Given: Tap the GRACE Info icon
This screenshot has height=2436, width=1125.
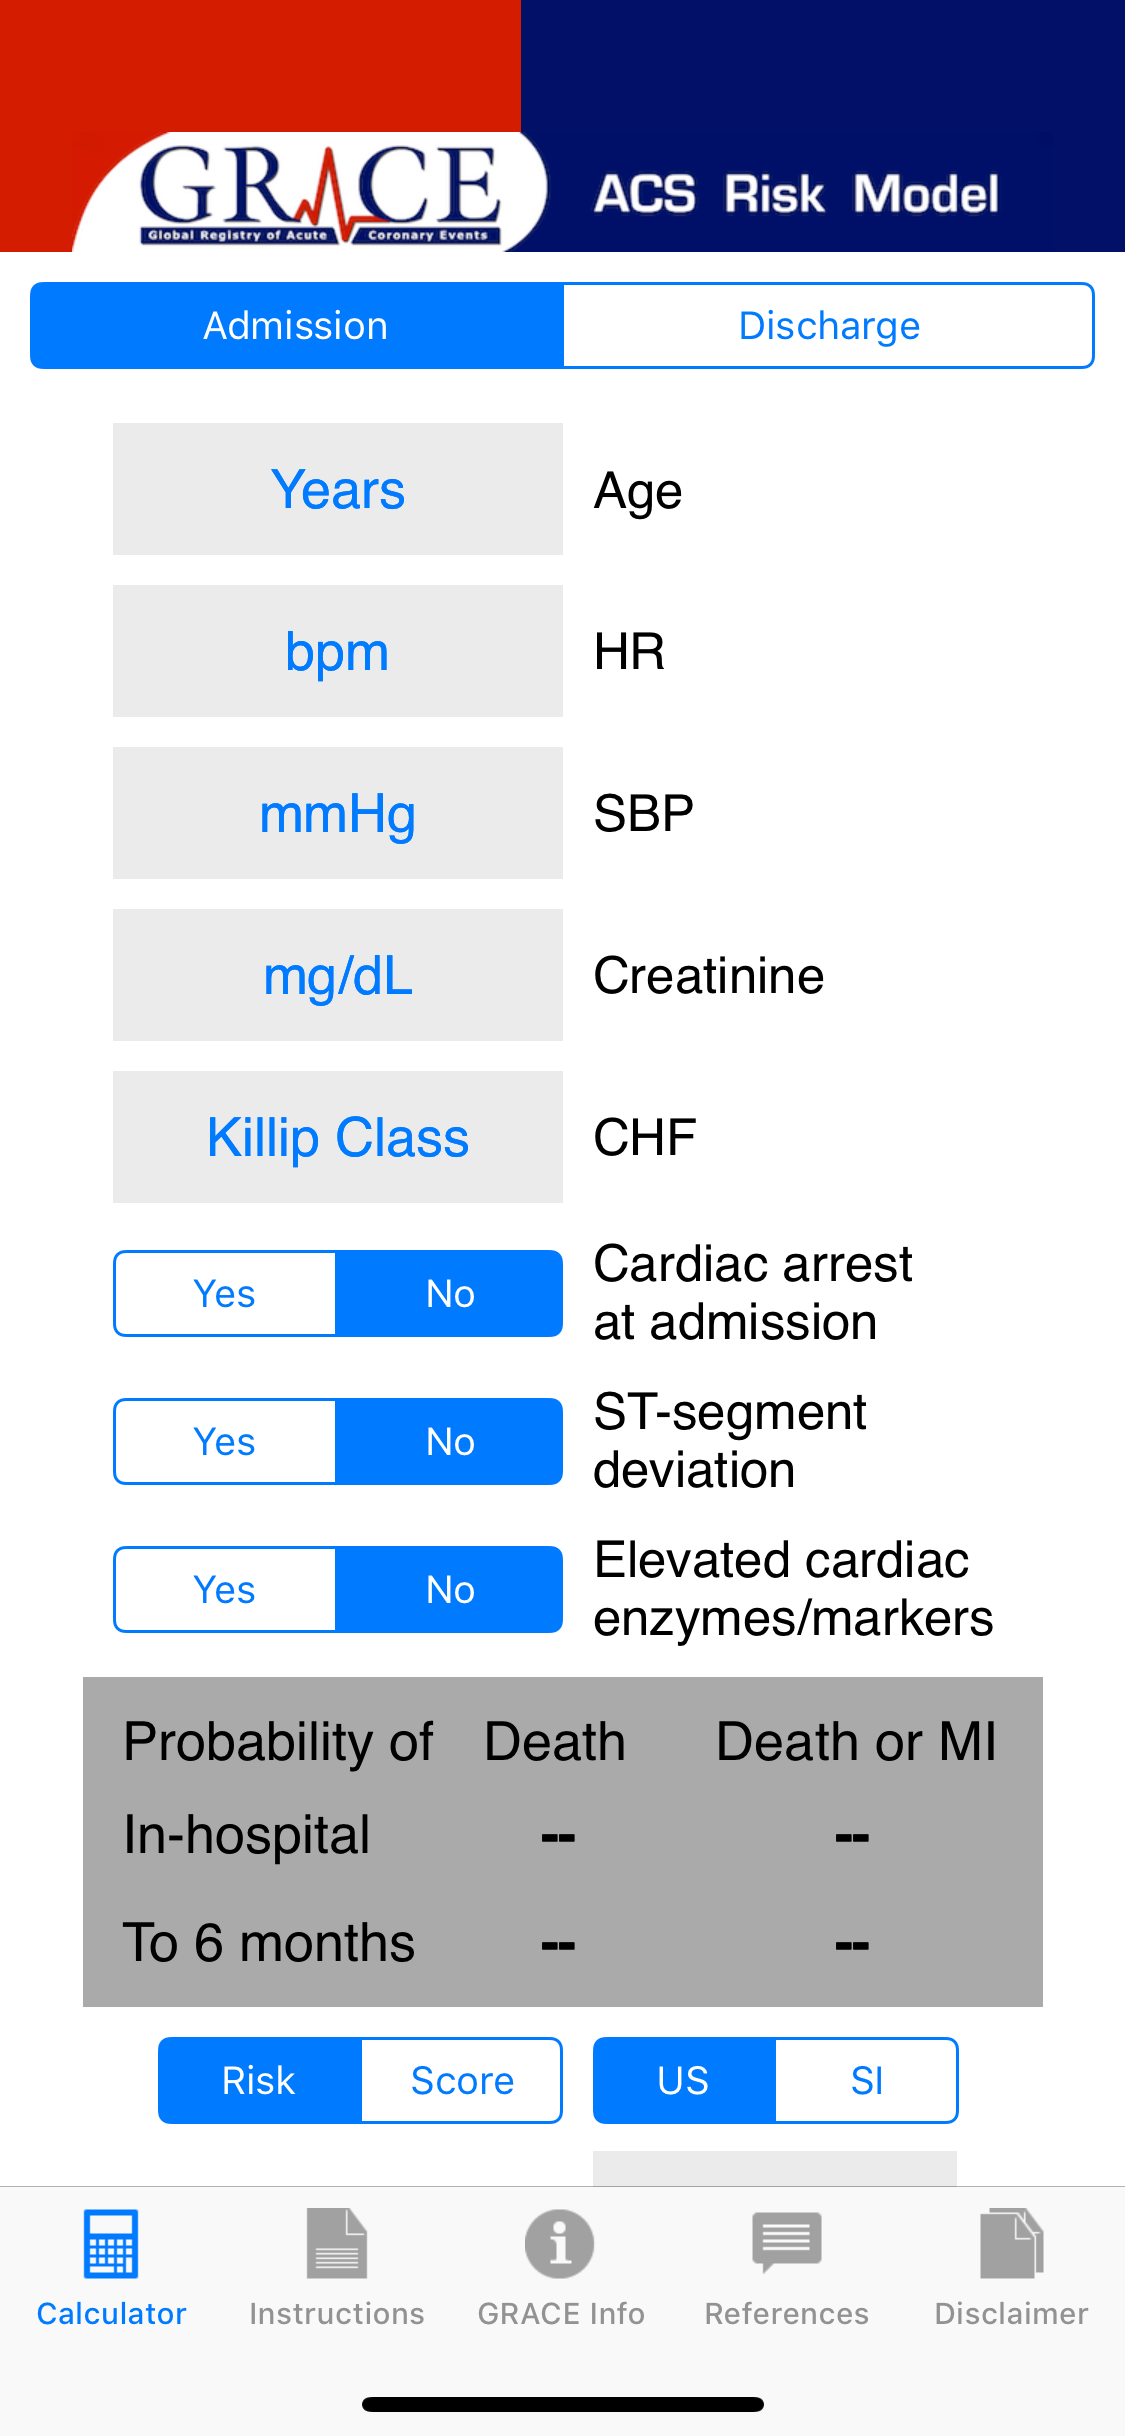Looking at the screenshot, I should point(560,2246).
